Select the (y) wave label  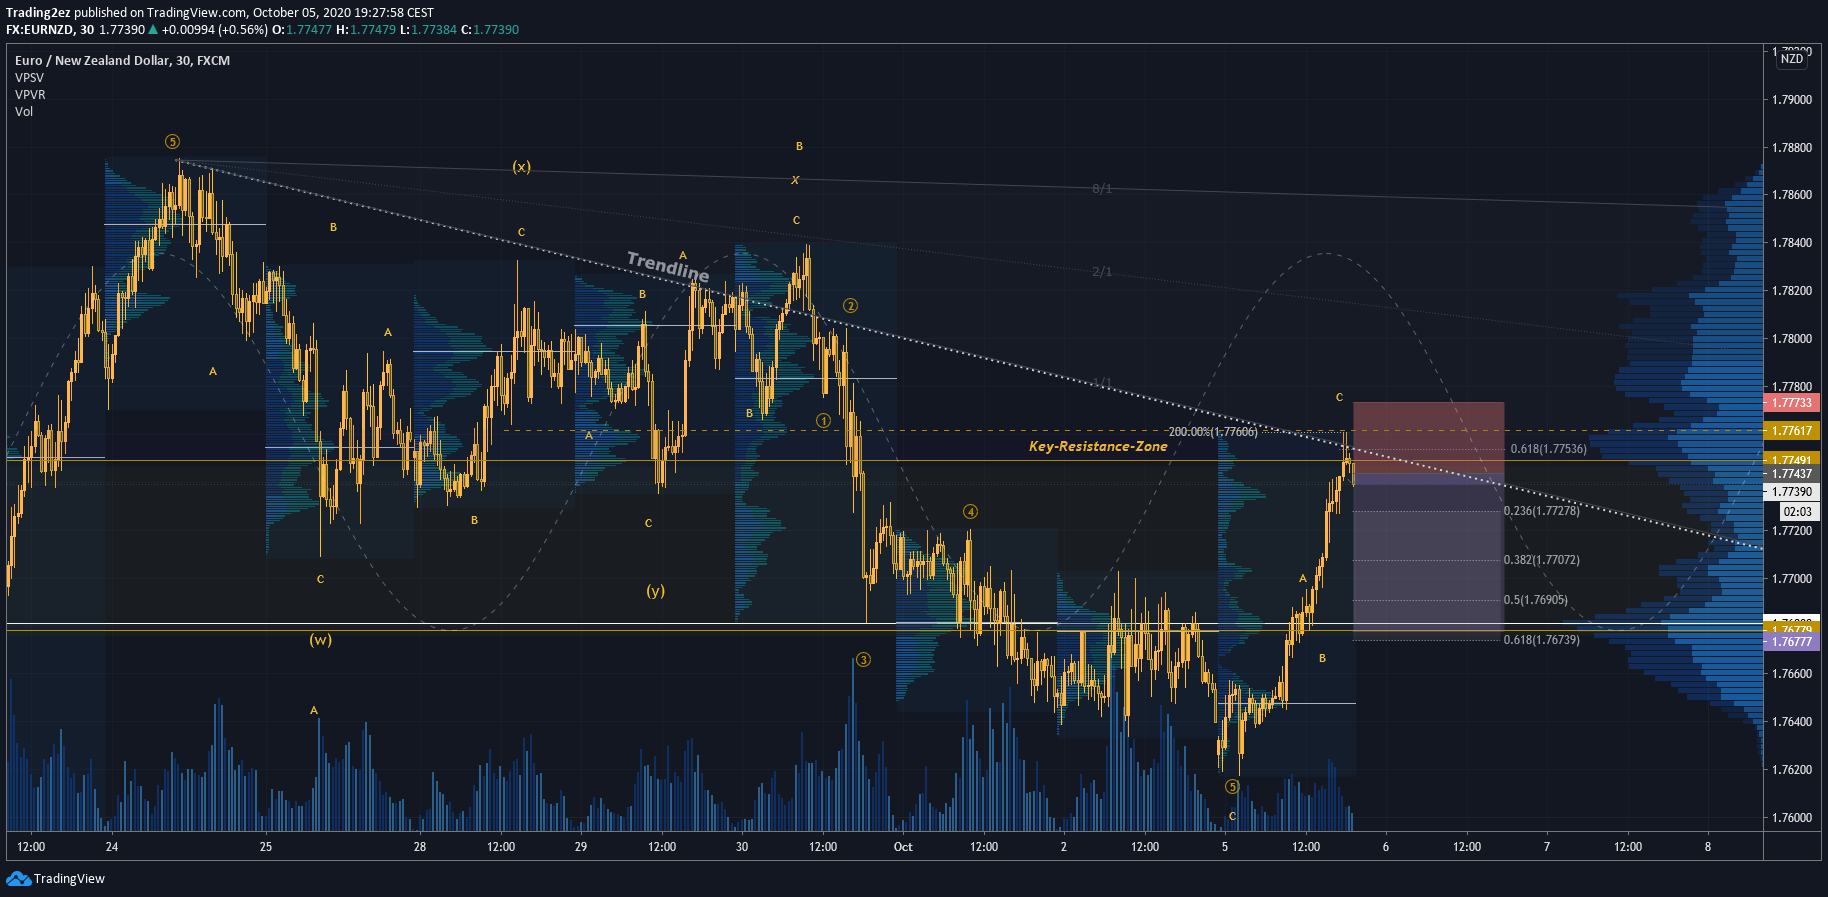pyautogui.click(x=655, y=591)
